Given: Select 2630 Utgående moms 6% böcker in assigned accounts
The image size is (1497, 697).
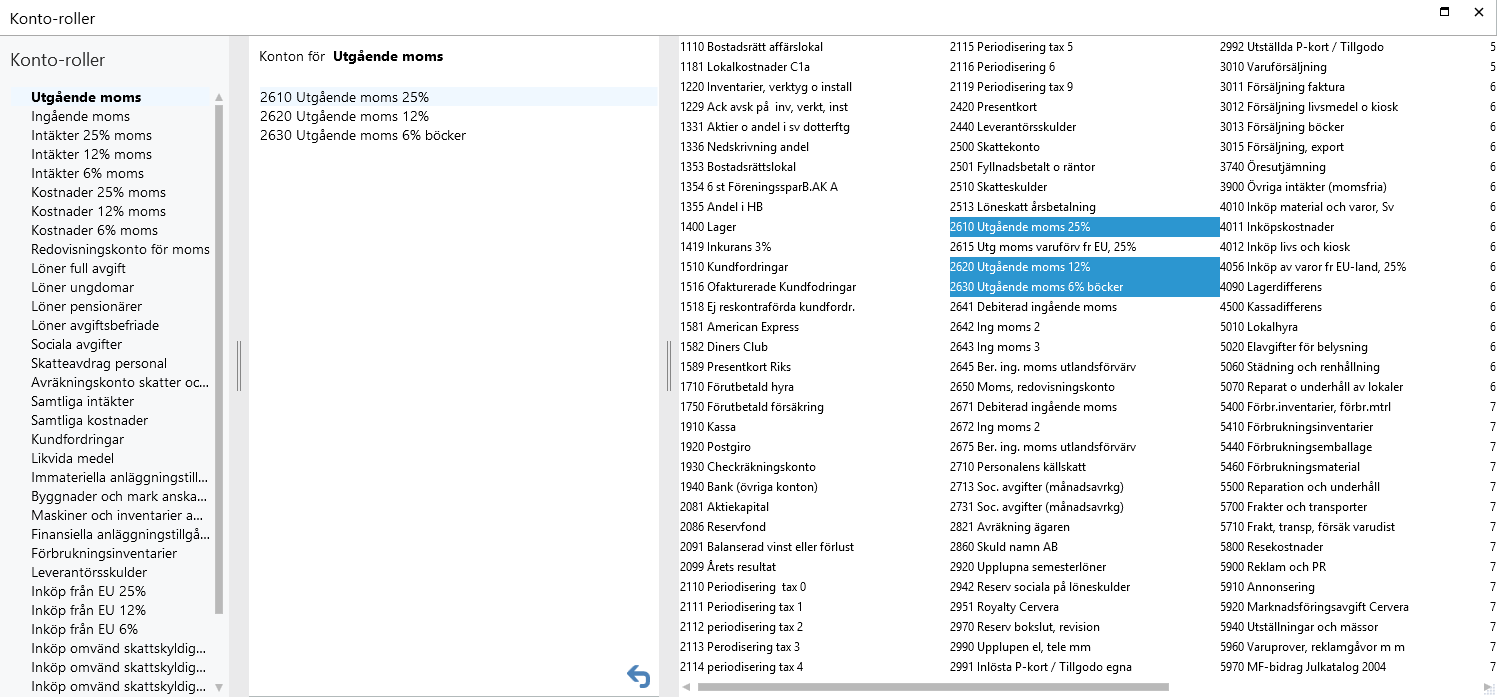Looking at the screenshot, I should (363, 135).
